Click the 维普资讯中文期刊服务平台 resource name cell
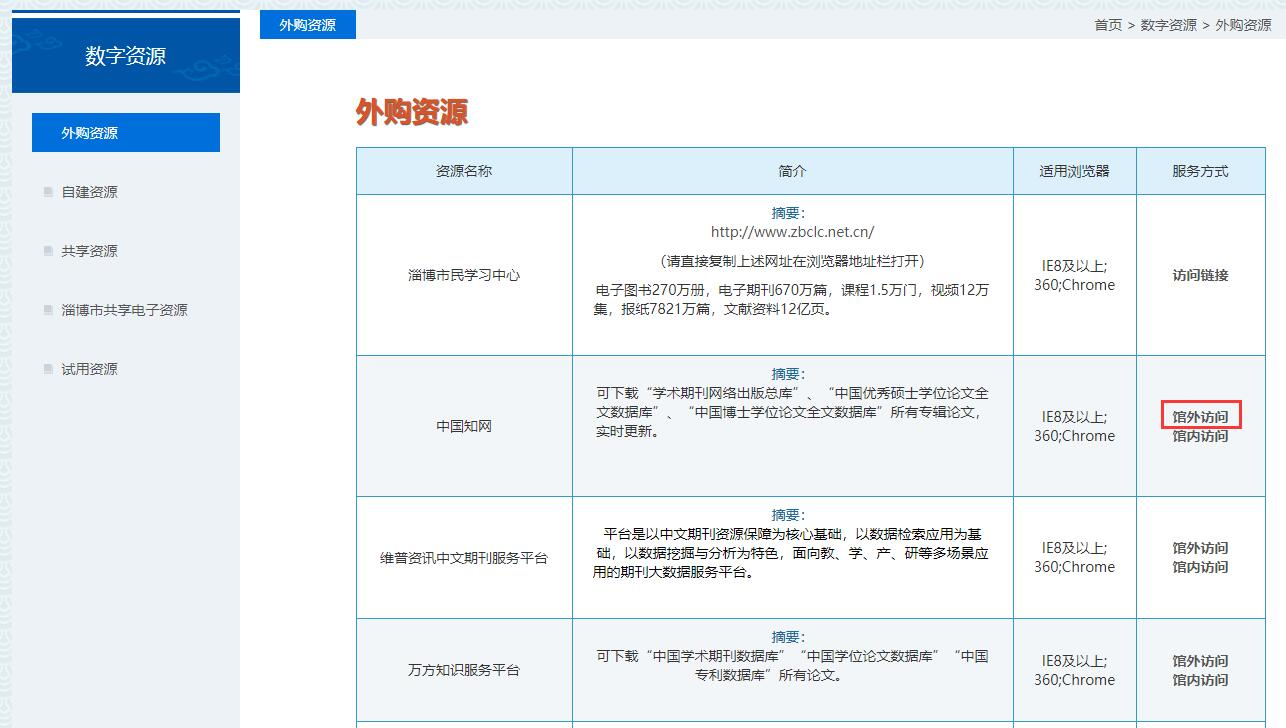This screenshot has height=728, width=1286. coord(464,558)
